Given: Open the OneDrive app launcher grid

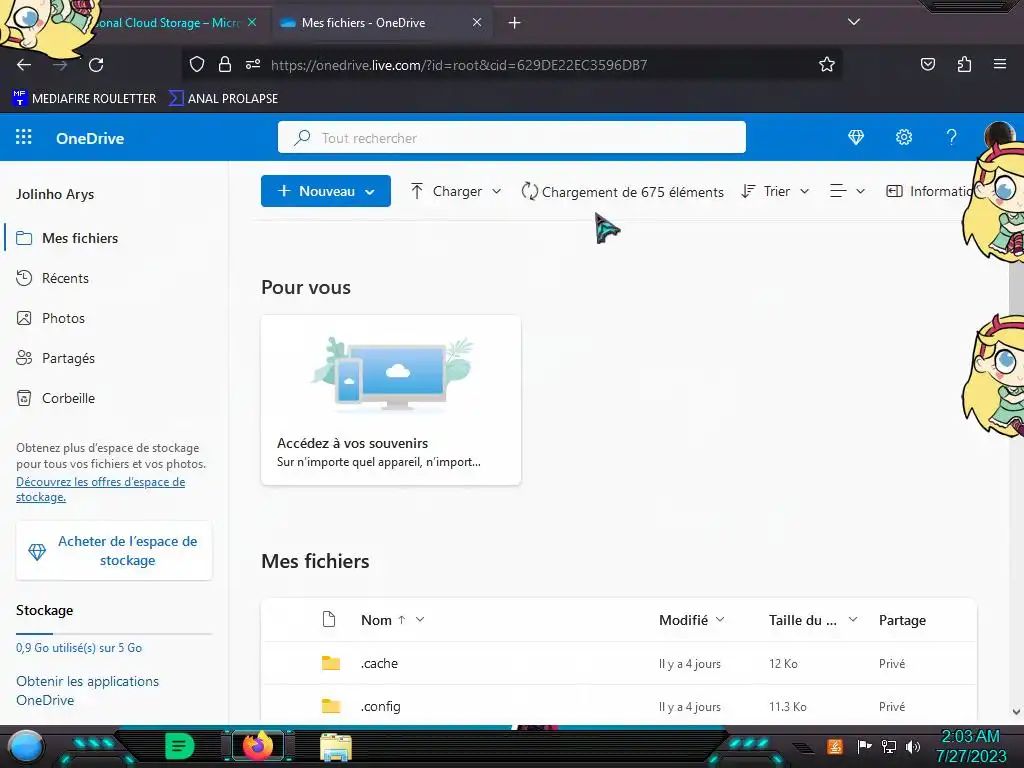Looking at the screenshot, I should pyautogui.click(x=24, y=137).
